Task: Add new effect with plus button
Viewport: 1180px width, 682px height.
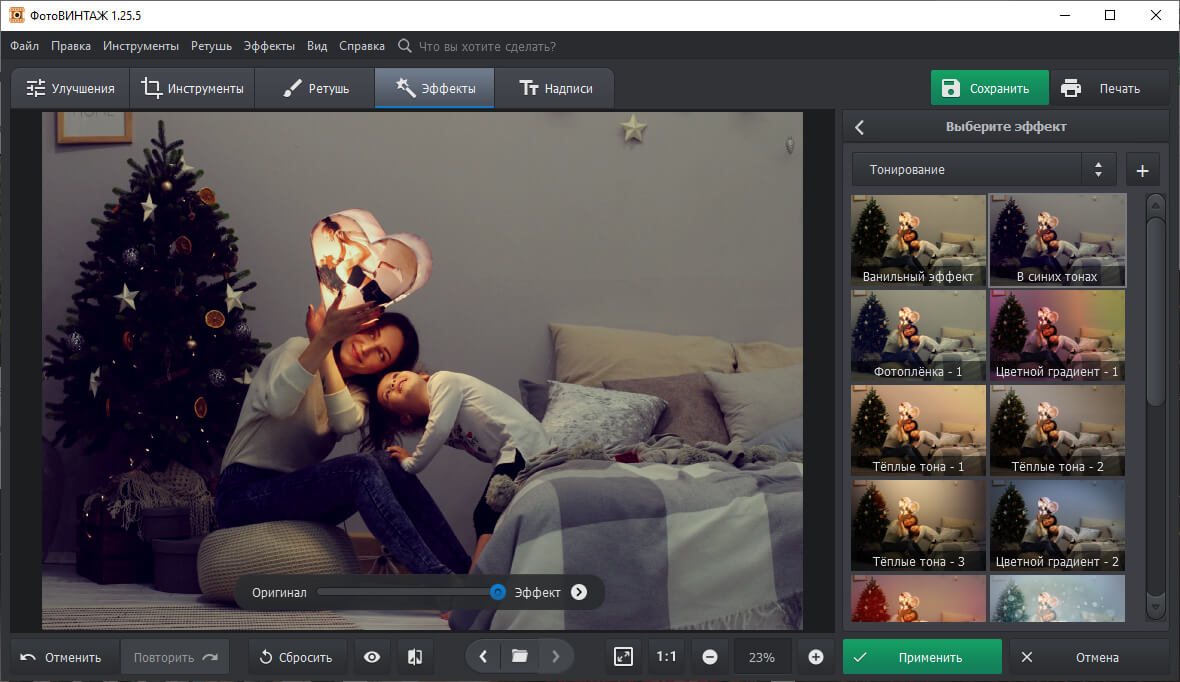Action: point(1142,170)
